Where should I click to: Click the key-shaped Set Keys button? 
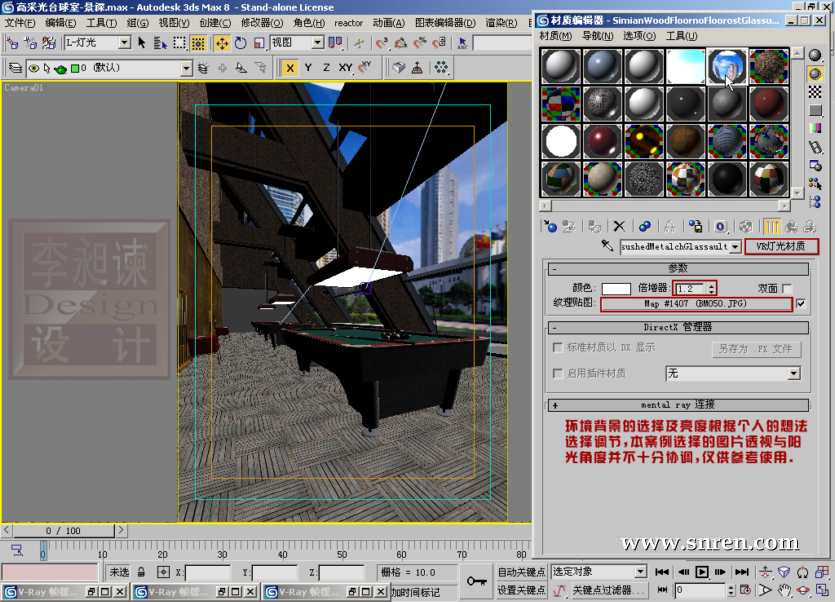[476, 581]
